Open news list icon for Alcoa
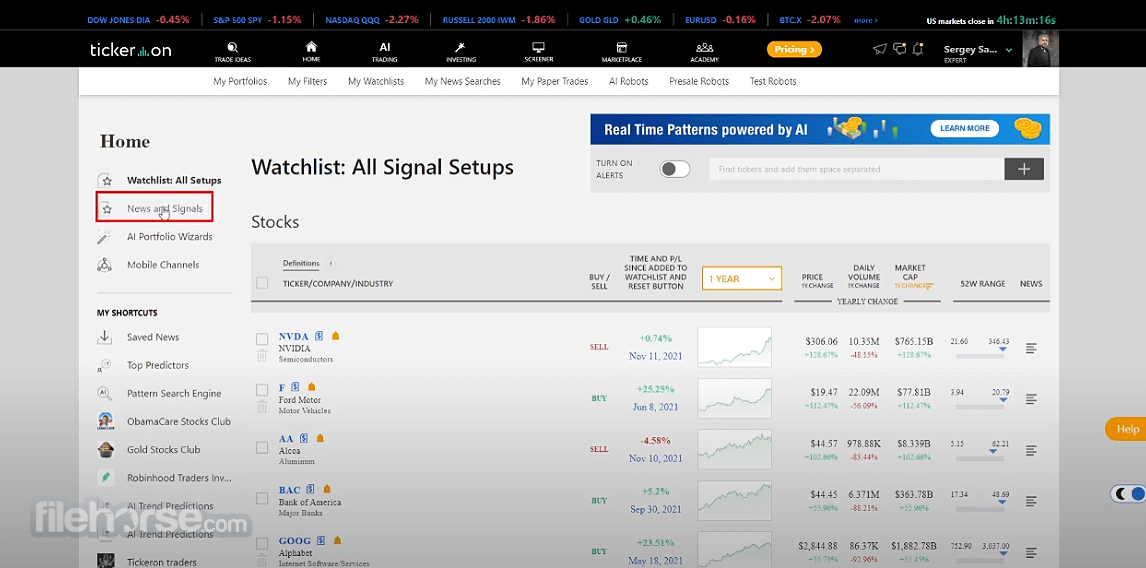This screenshot has width=1146, height=568. (x=1031, y=450)
